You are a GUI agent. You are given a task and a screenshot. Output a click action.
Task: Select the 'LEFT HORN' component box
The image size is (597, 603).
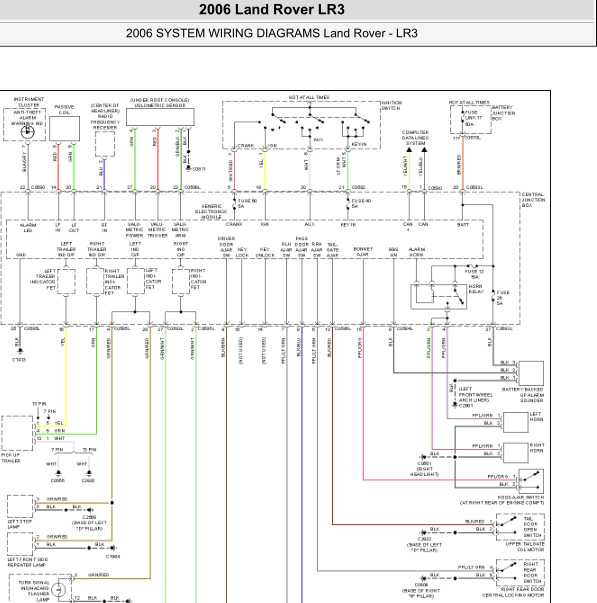click(515, 422)
